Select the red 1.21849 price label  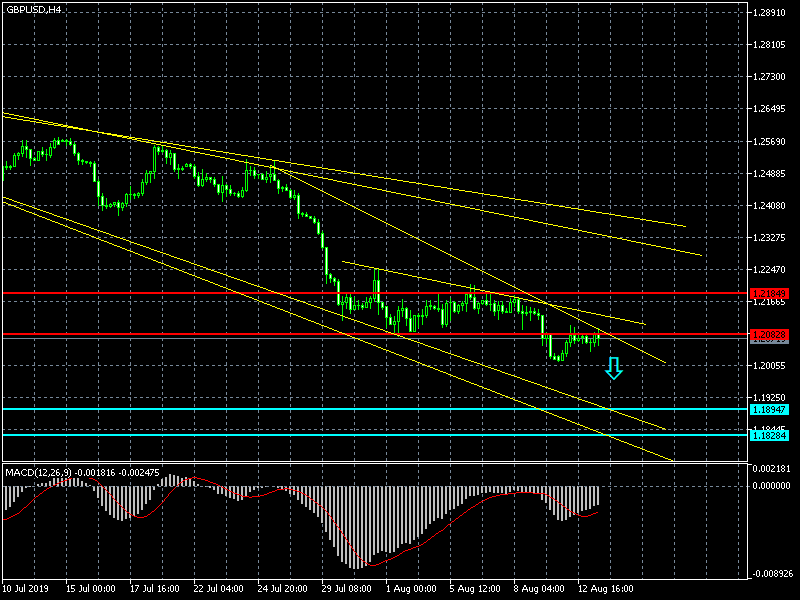click(x=769, y=293)
